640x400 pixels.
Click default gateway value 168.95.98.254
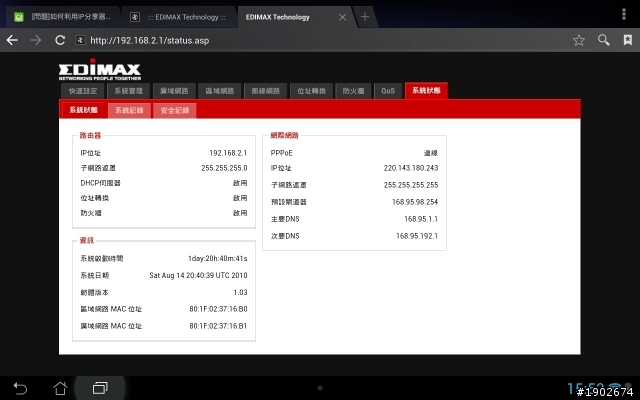click(x=415, y=202)
